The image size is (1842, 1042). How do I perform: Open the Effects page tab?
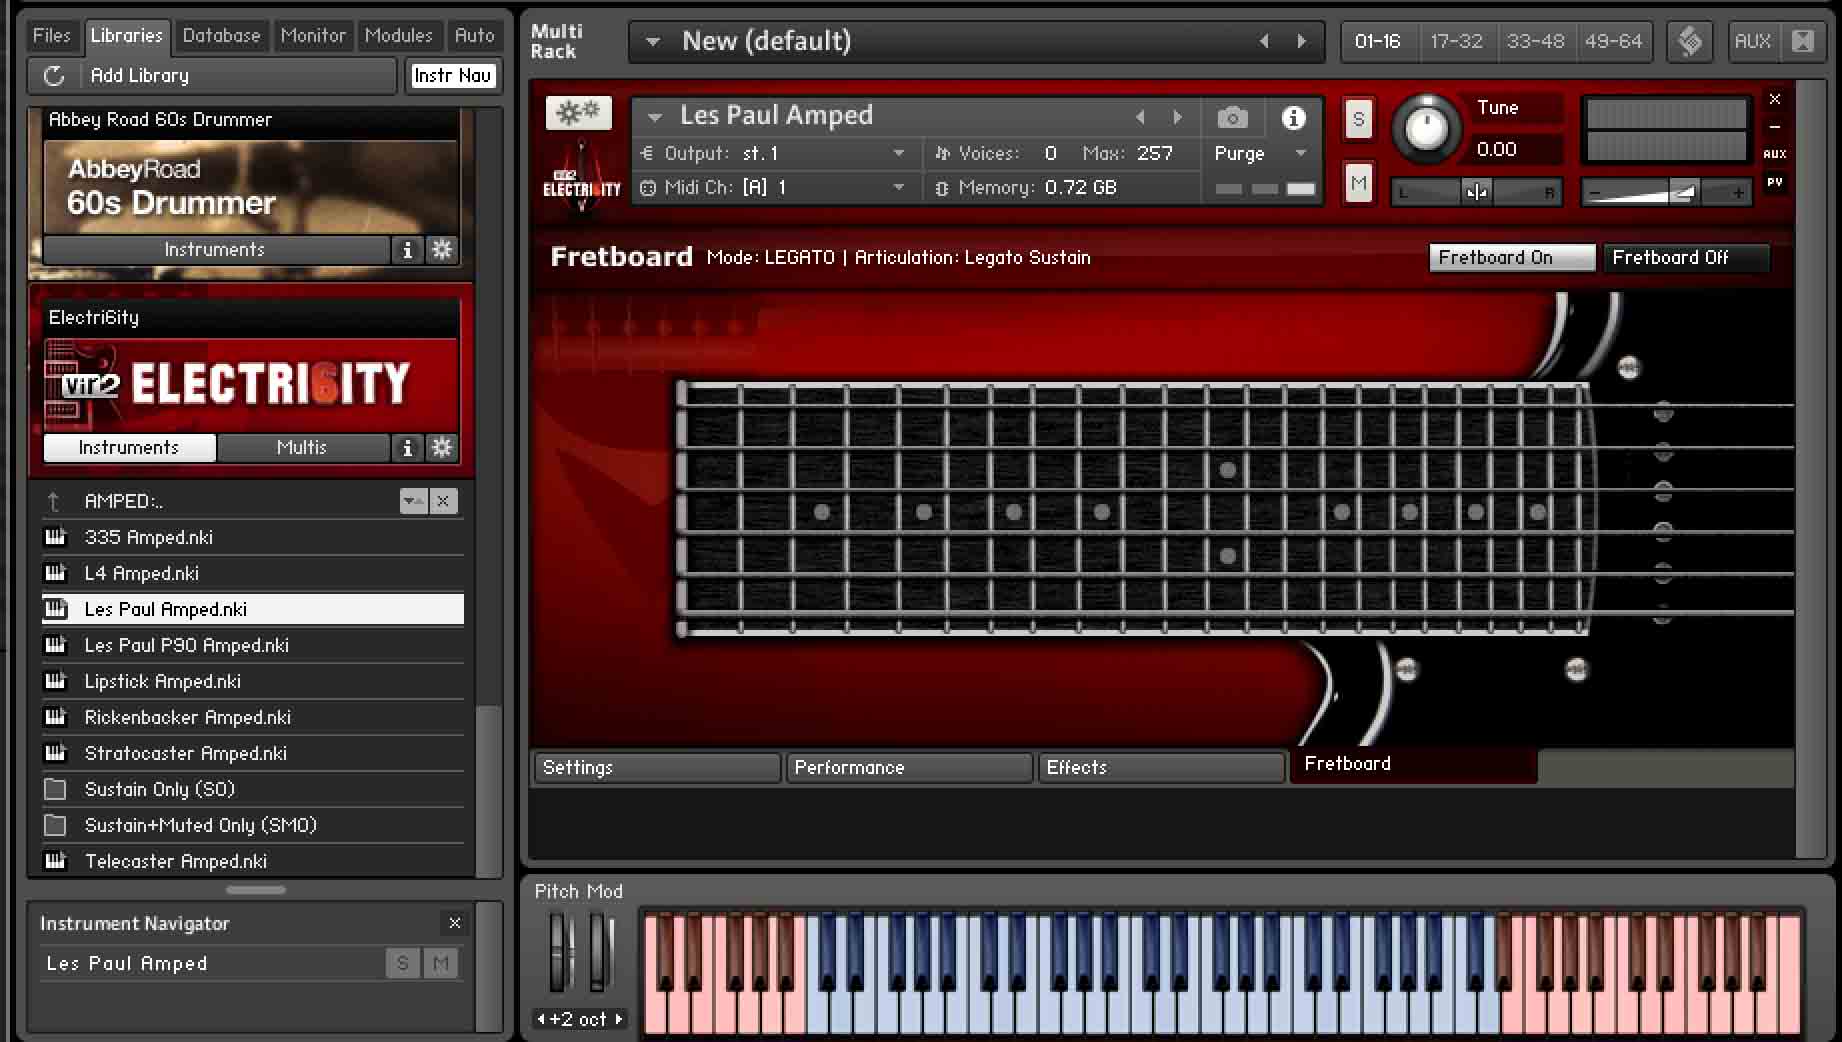coord(1161,767)
